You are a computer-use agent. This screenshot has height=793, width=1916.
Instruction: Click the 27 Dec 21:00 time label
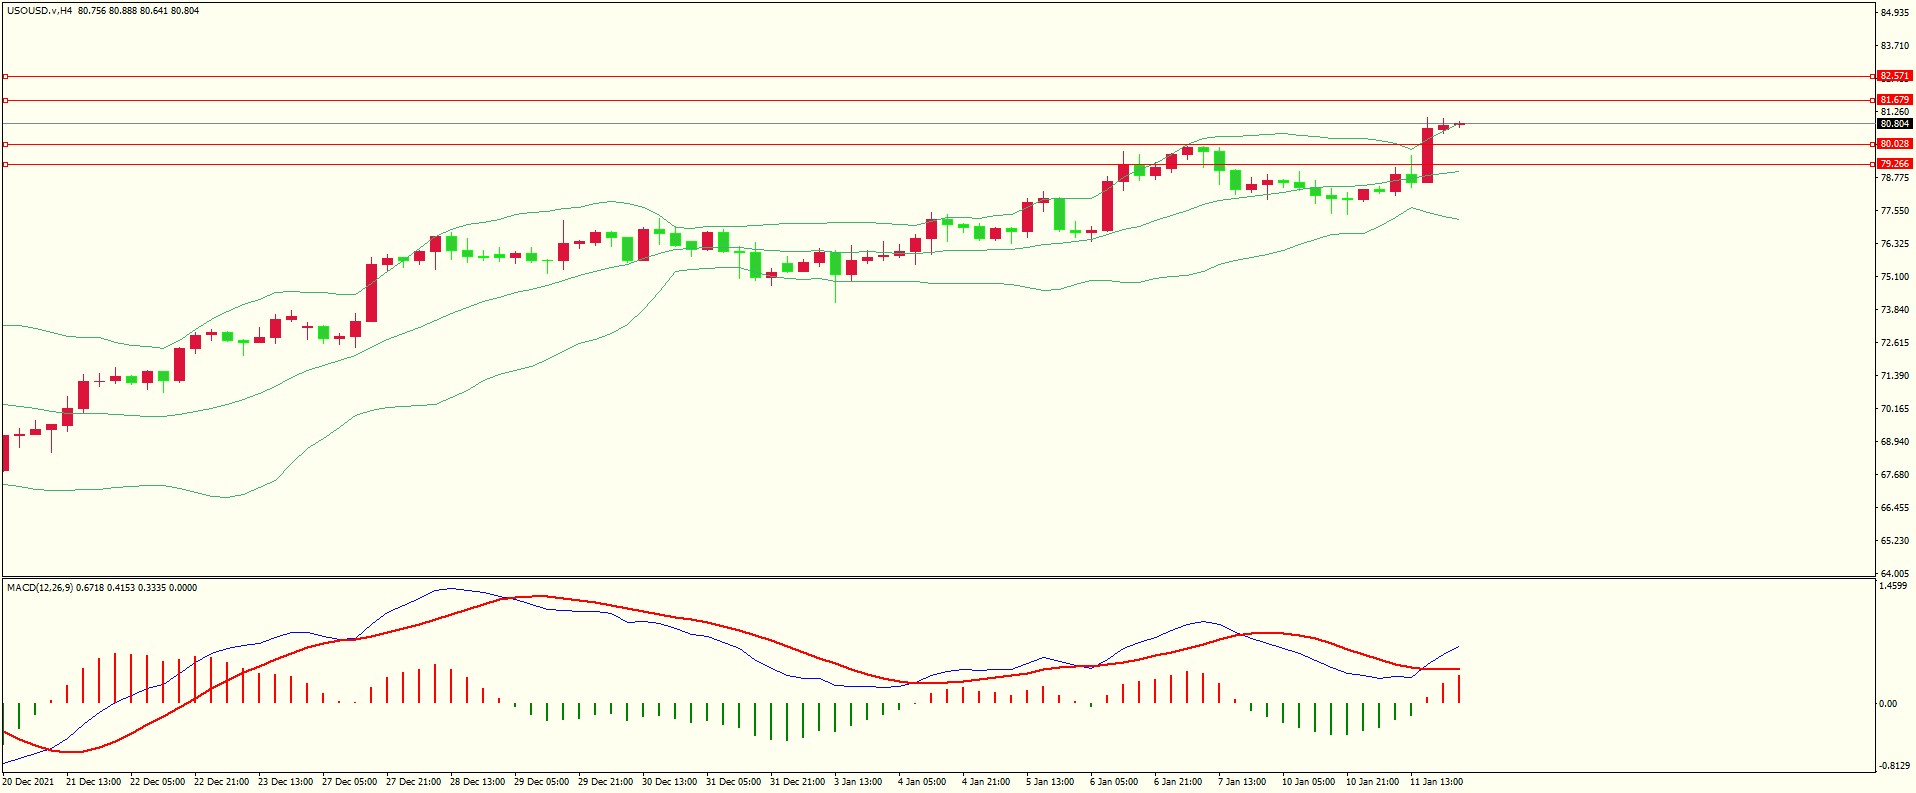[413, 782]
